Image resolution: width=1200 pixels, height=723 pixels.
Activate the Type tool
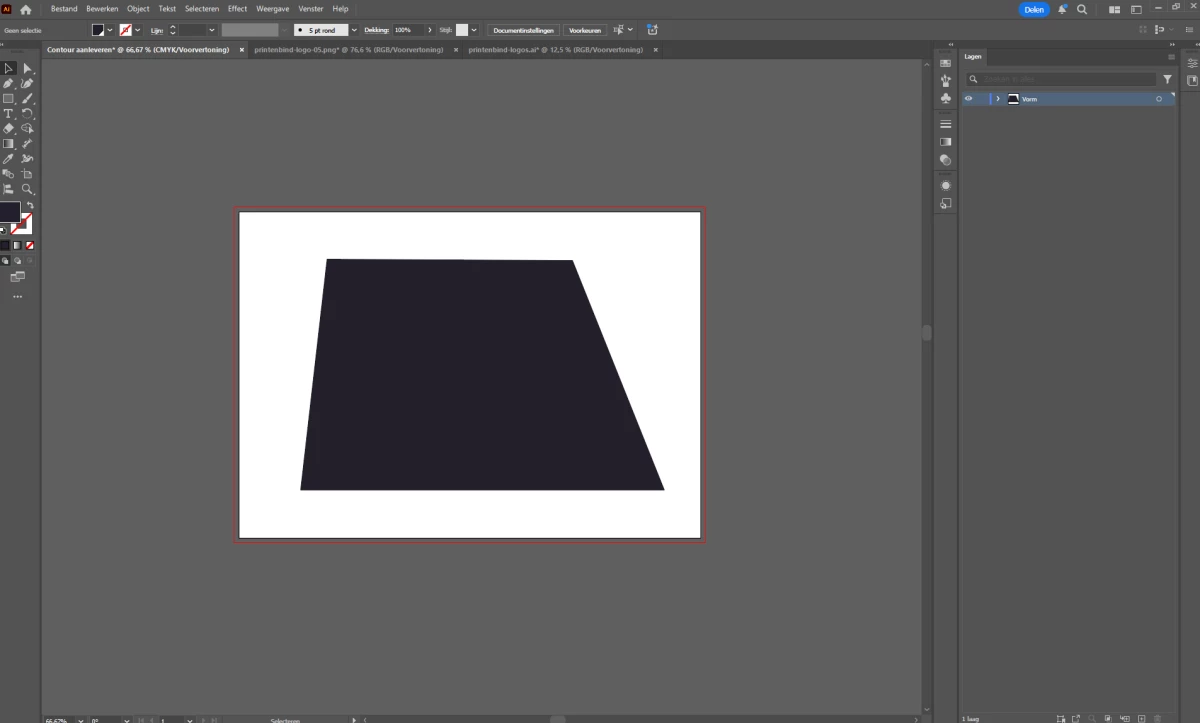pos(8,114)
